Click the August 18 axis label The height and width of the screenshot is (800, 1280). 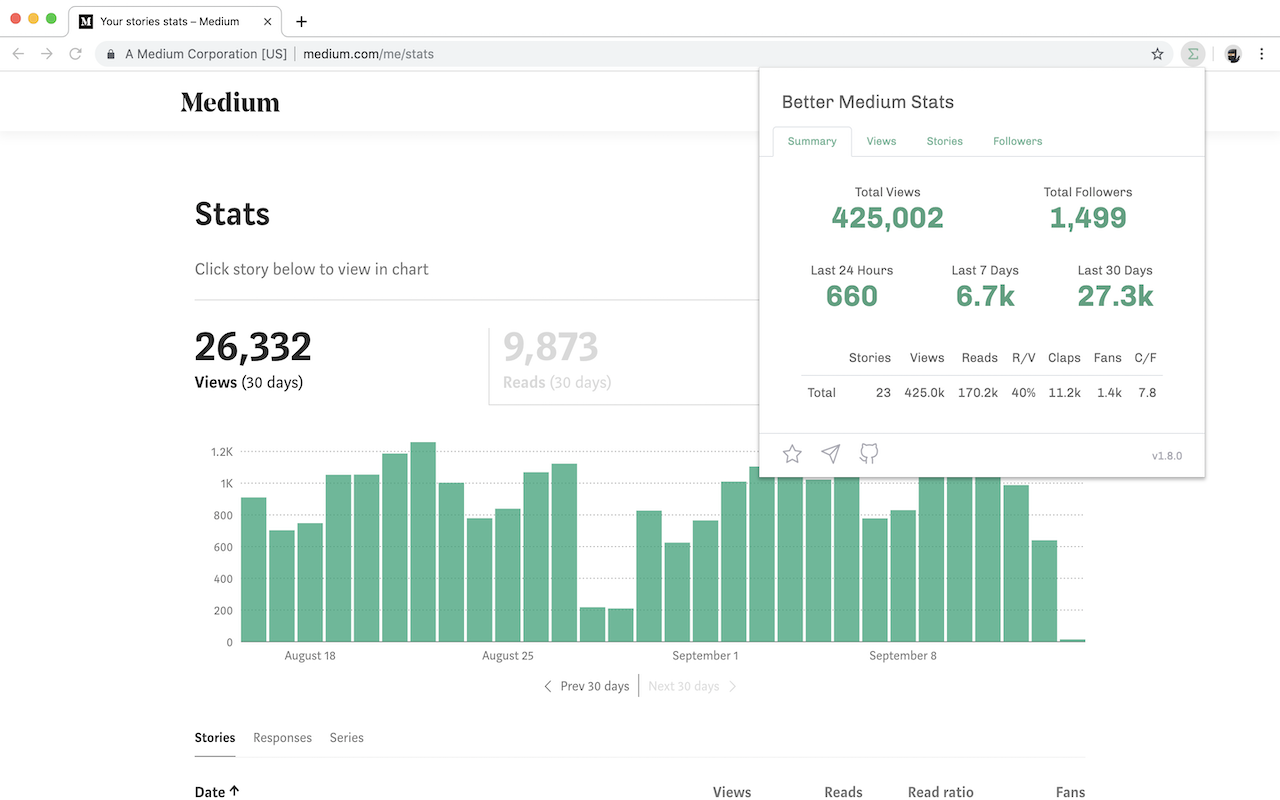click(x=310, y=656)
